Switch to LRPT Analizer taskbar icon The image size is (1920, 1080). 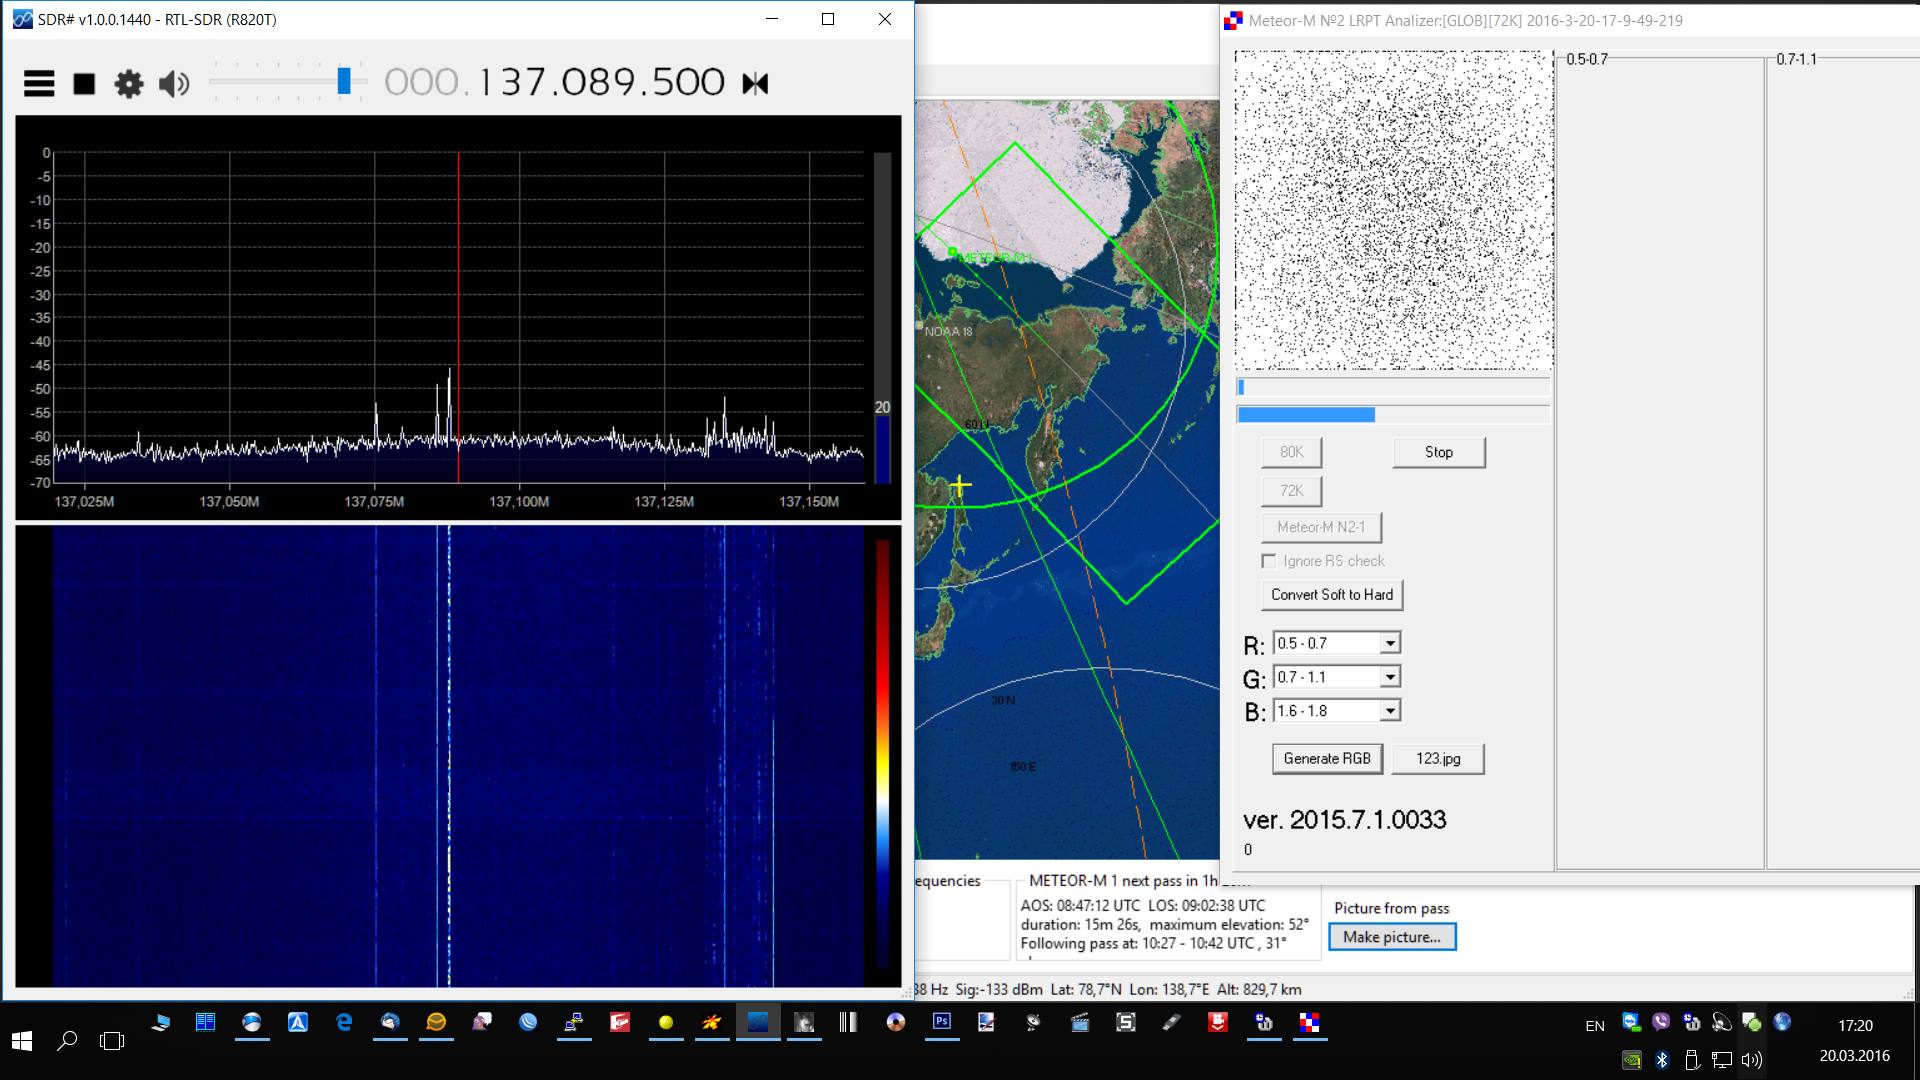[x=1309, y=1022]
